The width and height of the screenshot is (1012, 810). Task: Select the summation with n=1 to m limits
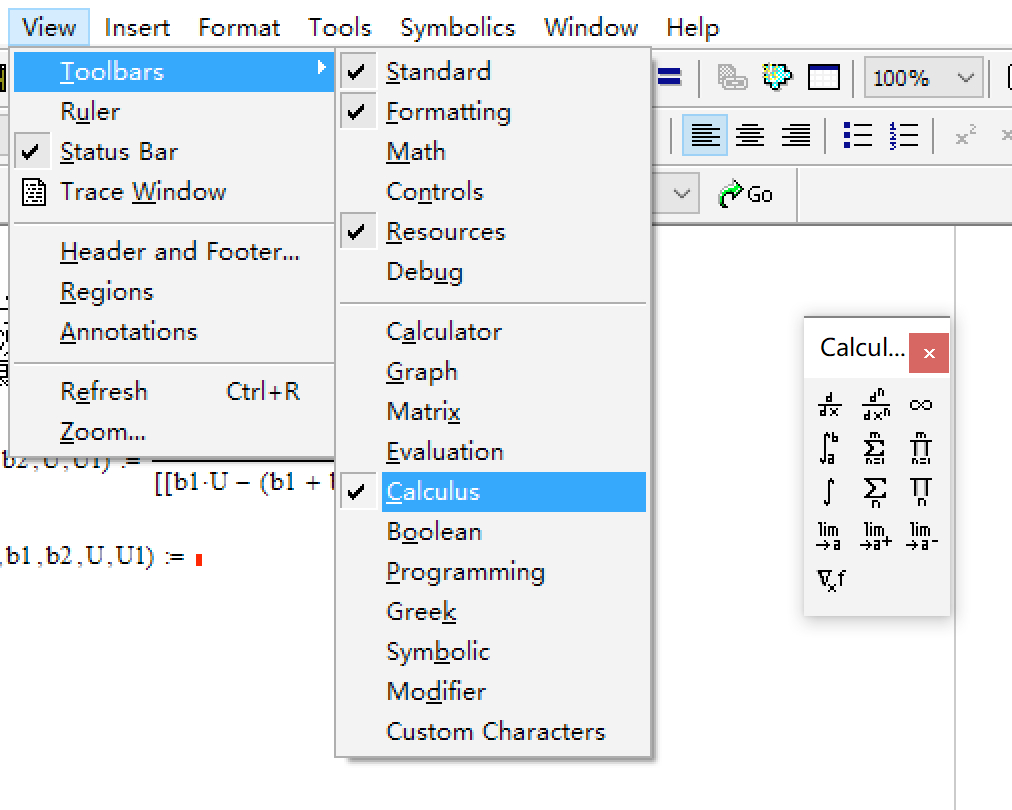pyautogui.click(x=875, y=449)
